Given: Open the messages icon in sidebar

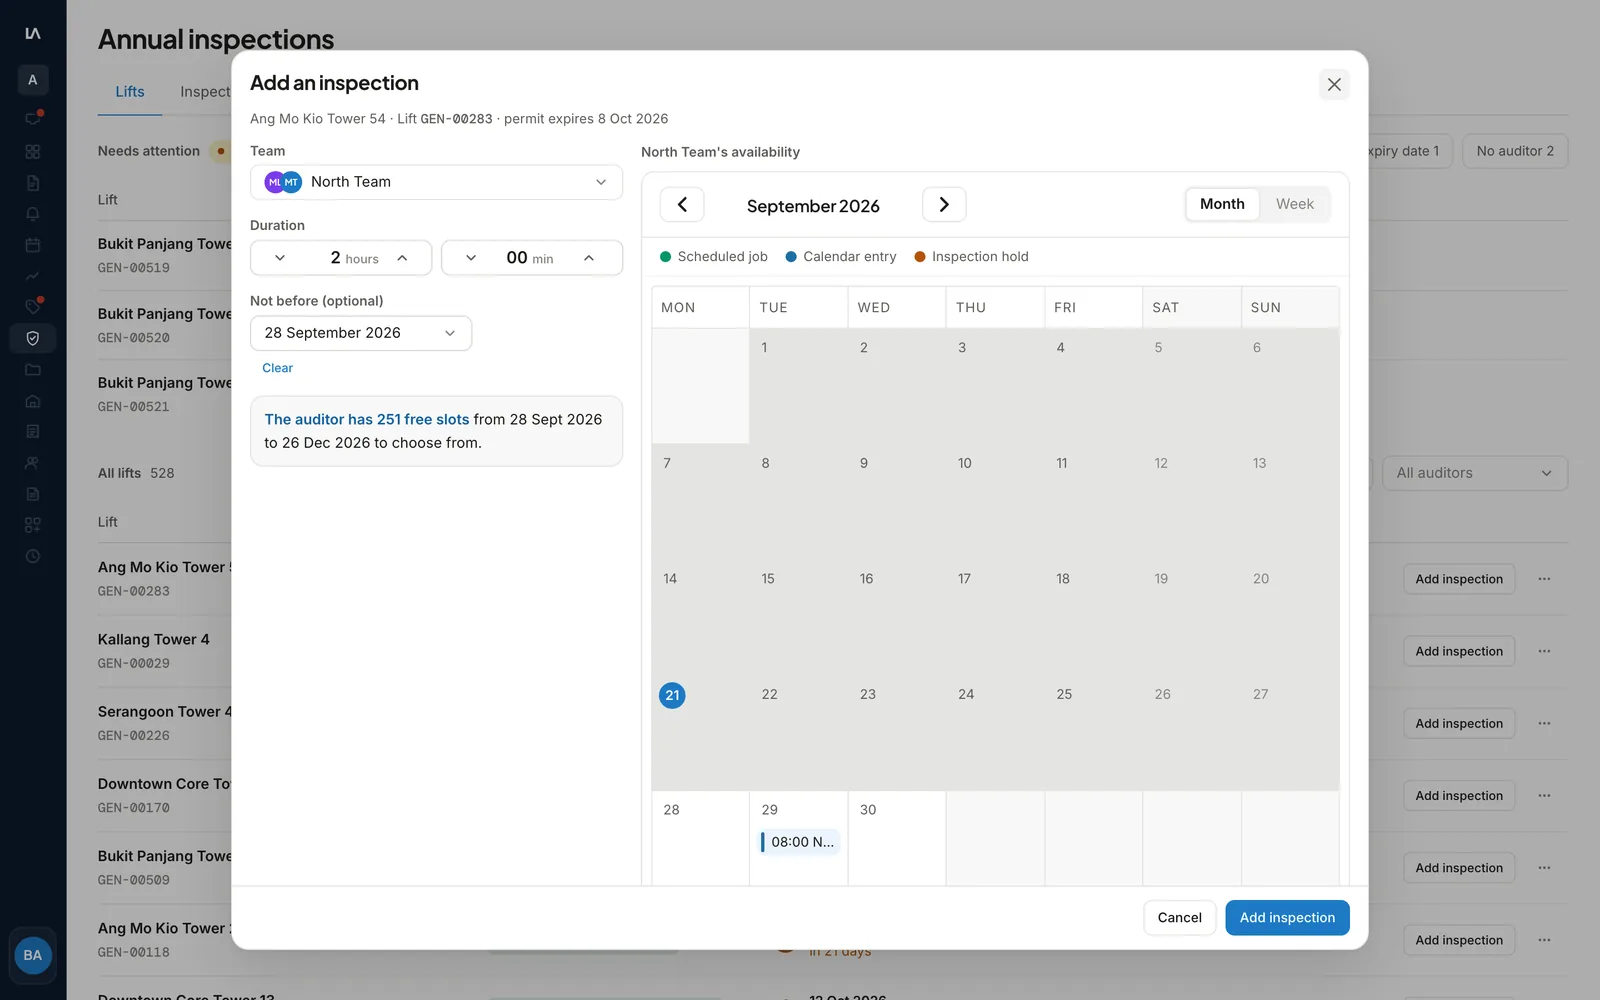Looking at the screenshot, I should pyautogui.click(x=32, y=118).
